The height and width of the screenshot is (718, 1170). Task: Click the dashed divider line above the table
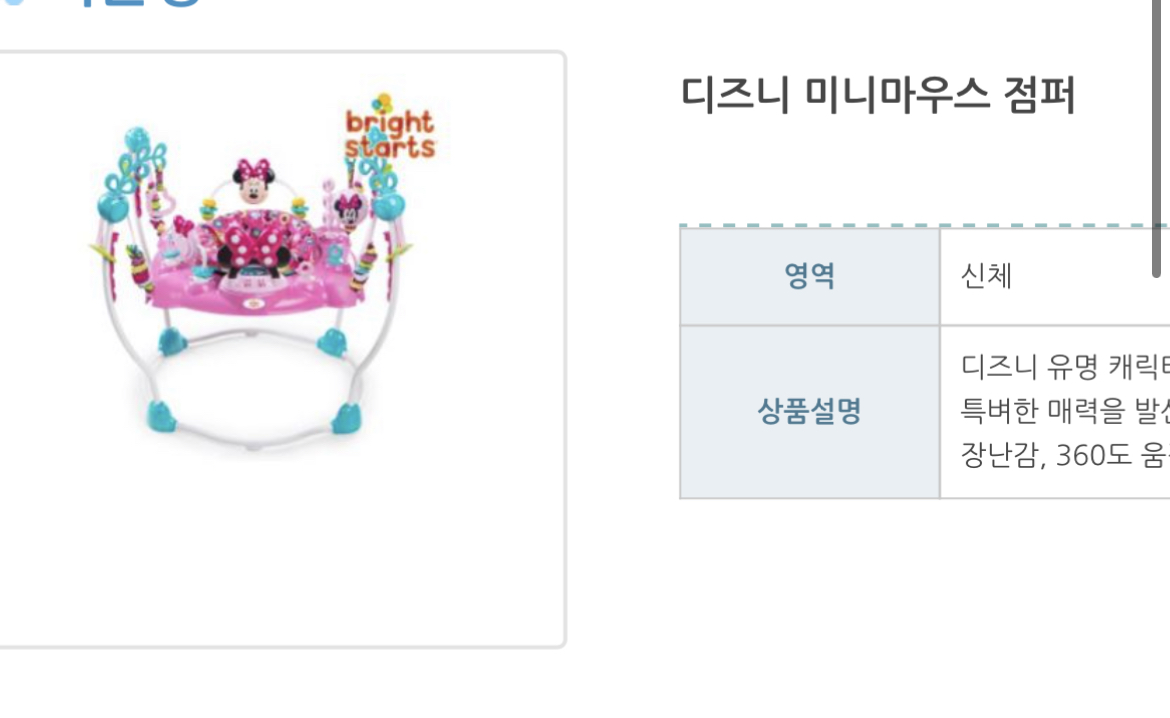[x=925, y=224]
